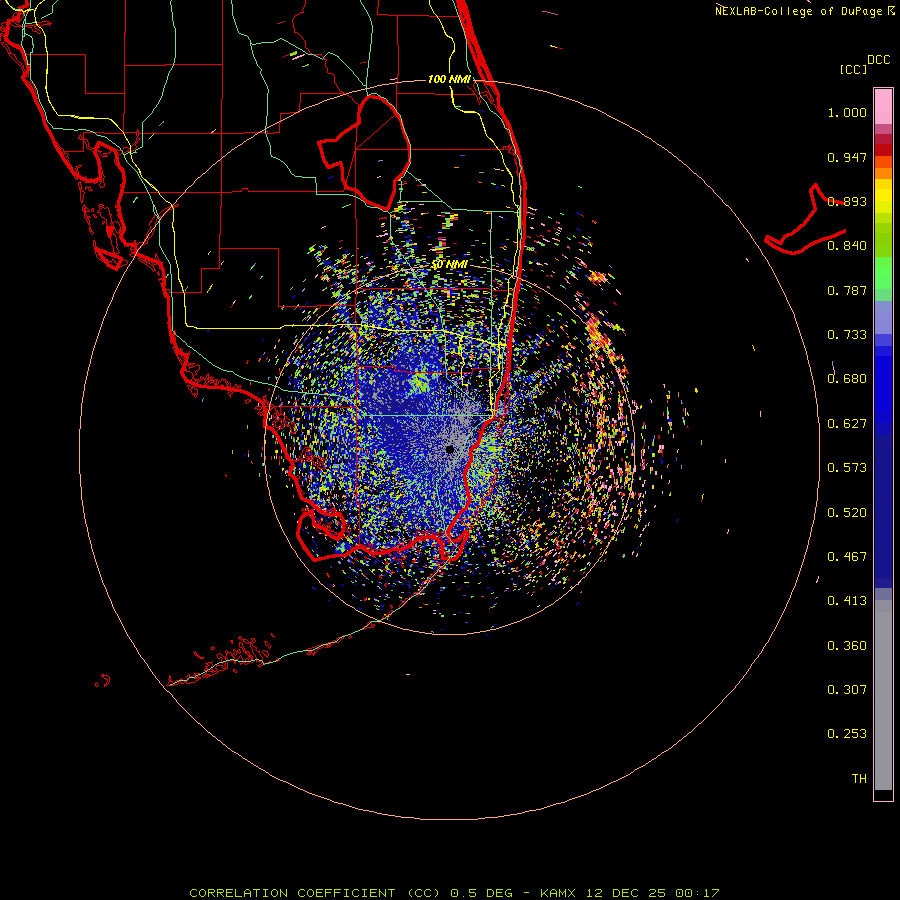Click the 0.627 scale value

847,424
